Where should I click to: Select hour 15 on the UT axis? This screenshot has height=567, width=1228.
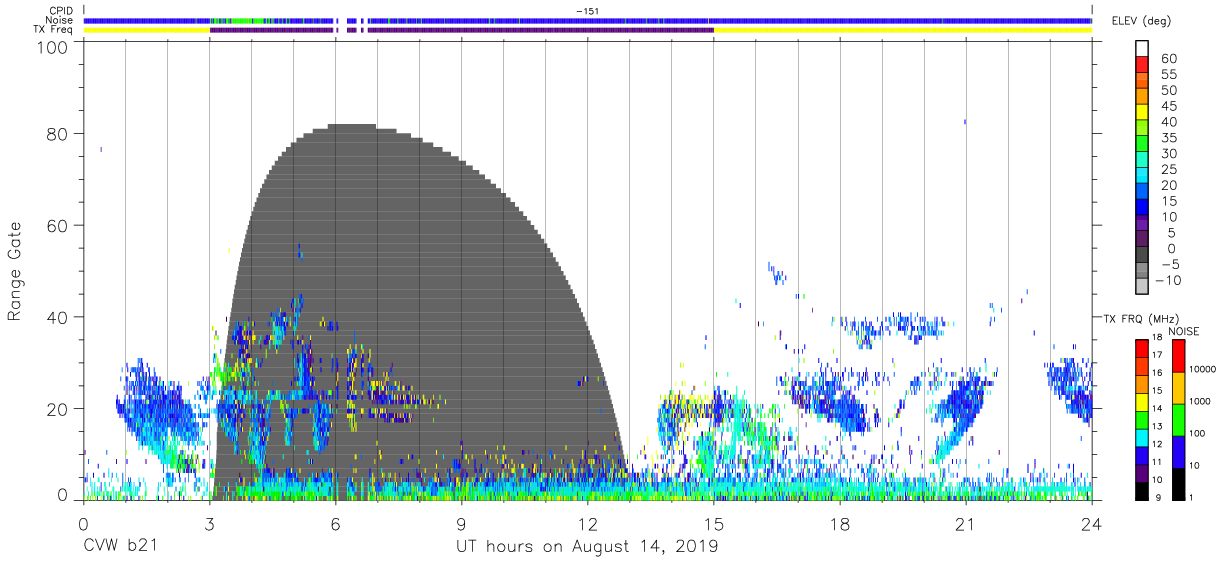tap(713, 523)
